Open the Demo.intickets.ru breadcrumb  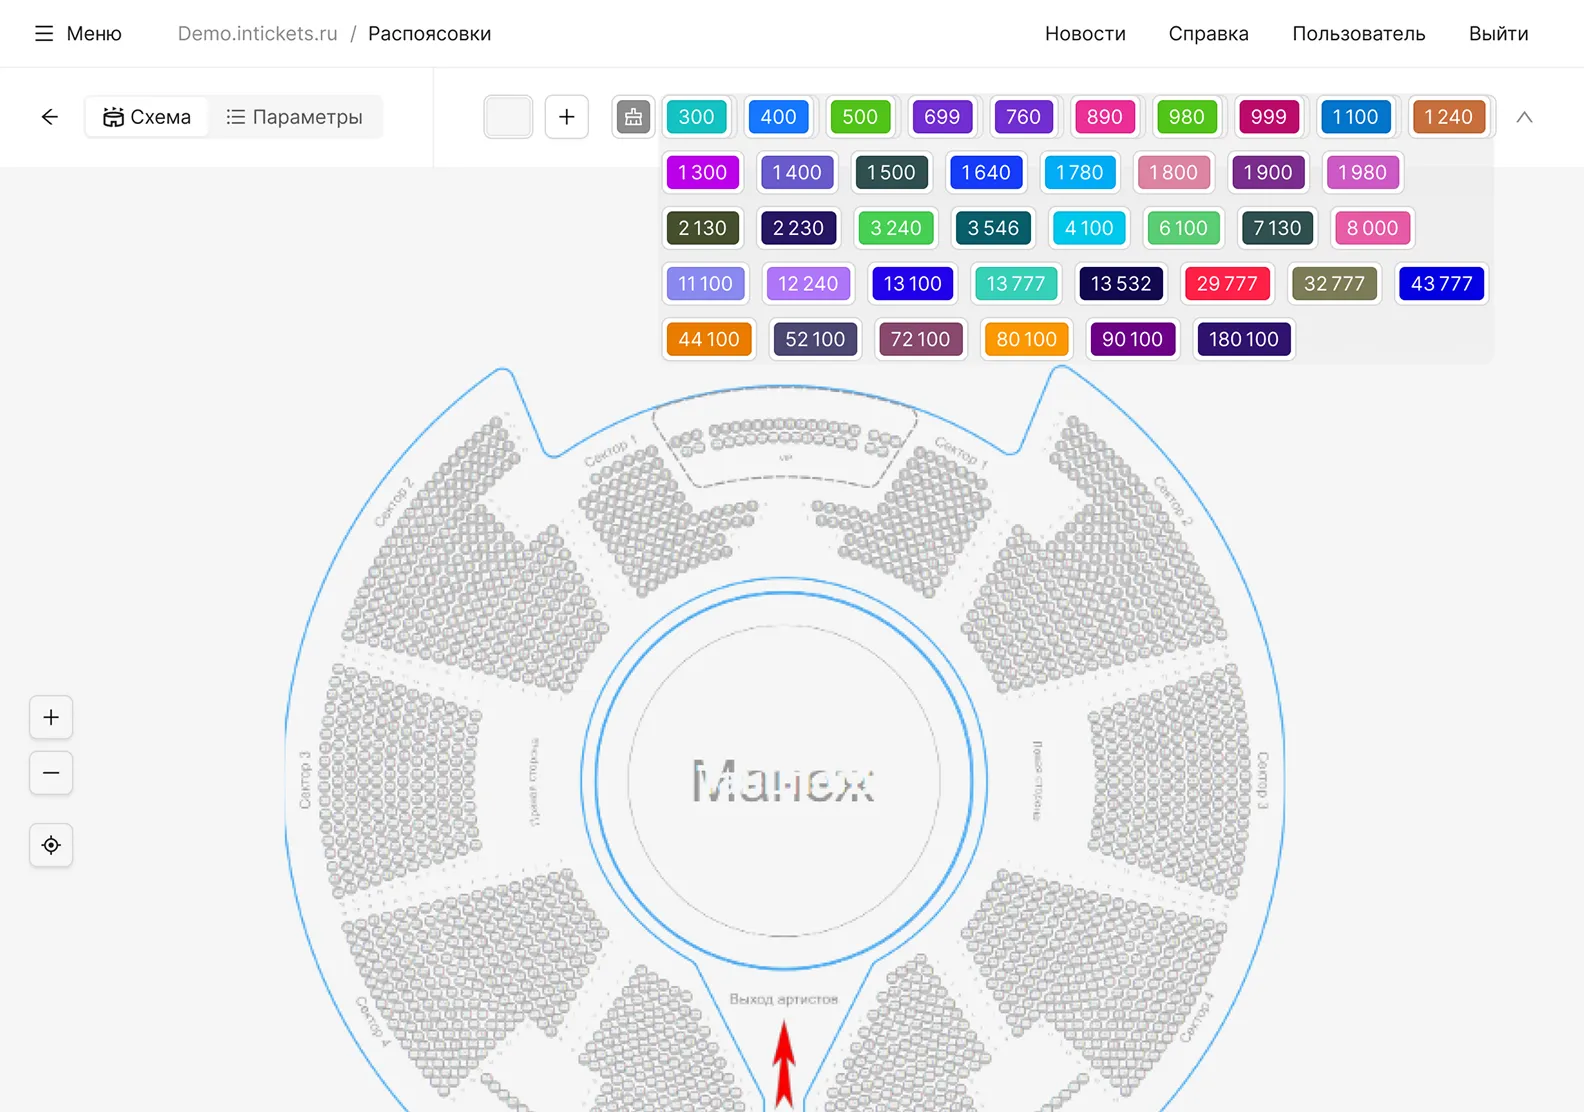coord(257,34)
